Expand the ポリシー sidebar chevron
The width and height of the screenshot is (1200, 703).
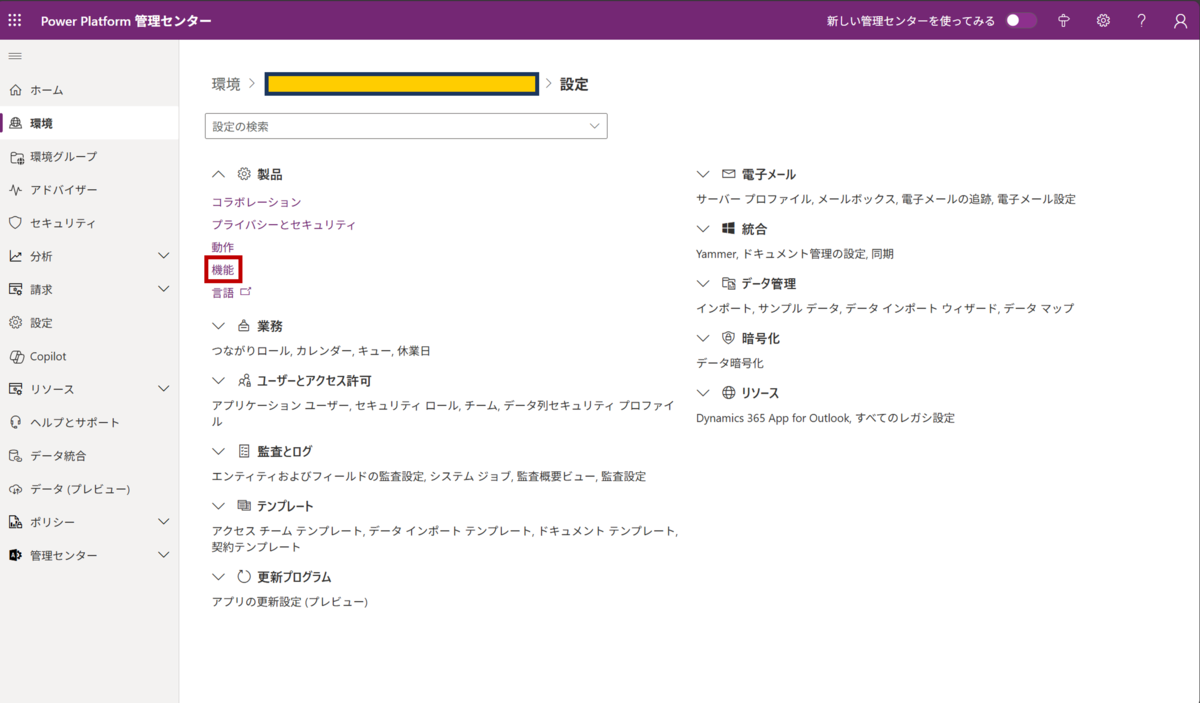[x=164, y=522]
